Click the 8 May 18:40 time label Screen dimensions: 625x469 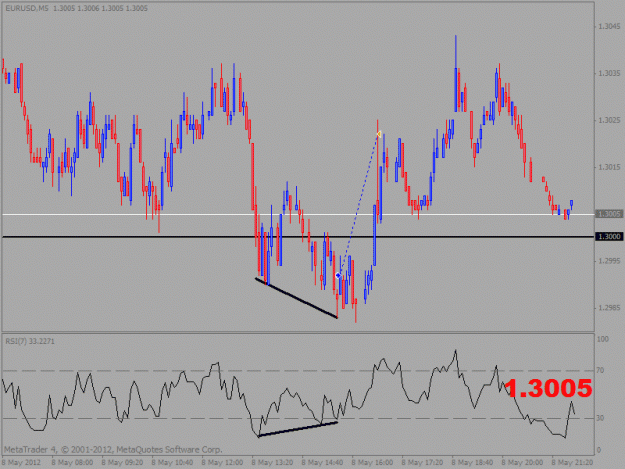472,463
